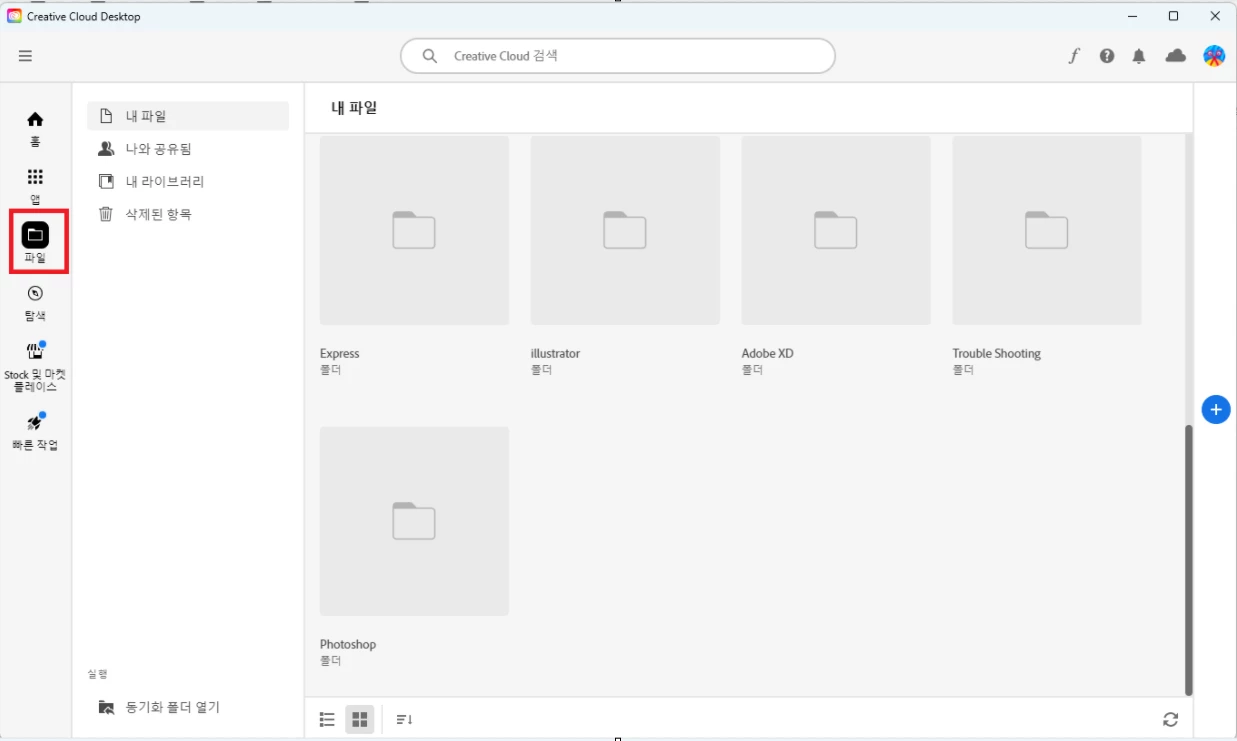Open the Help question mark icon

point(1107,56)
